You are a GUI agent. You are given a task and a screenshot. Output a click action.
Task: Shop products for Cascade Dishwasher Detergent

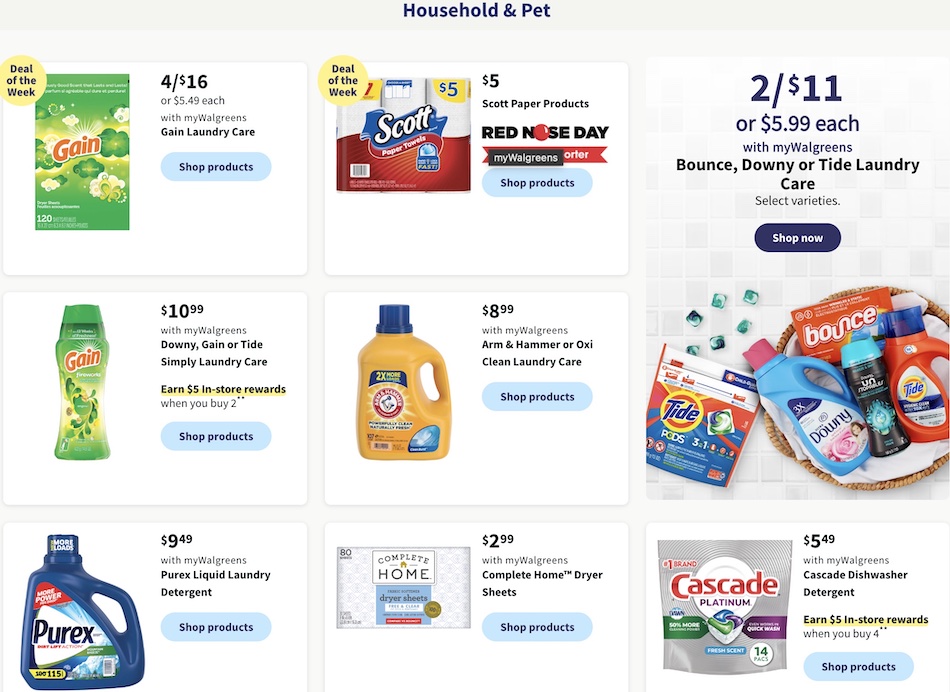[x=858, y=667]
